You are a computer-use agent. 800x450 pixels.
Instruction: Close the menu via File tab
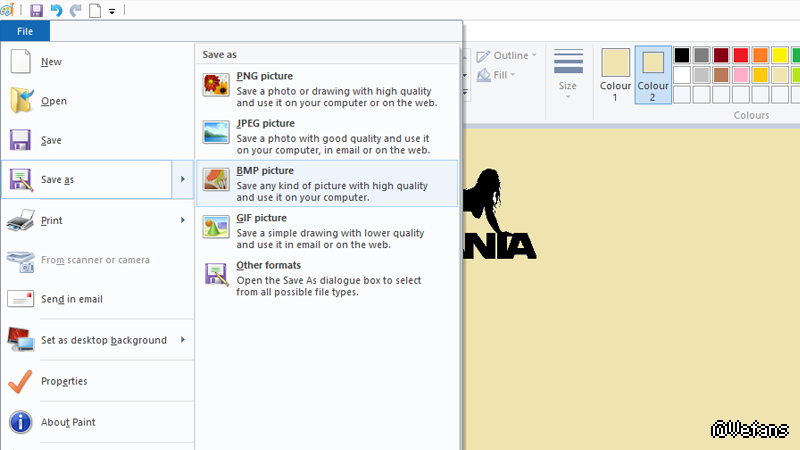25,31
